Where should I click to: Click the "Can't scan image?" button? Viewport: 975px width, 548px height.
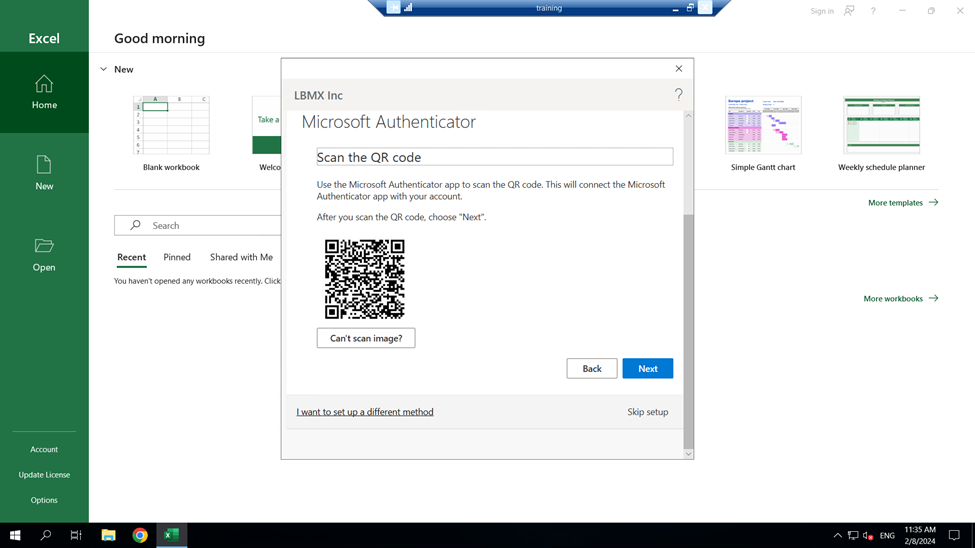tap(366, 338)
